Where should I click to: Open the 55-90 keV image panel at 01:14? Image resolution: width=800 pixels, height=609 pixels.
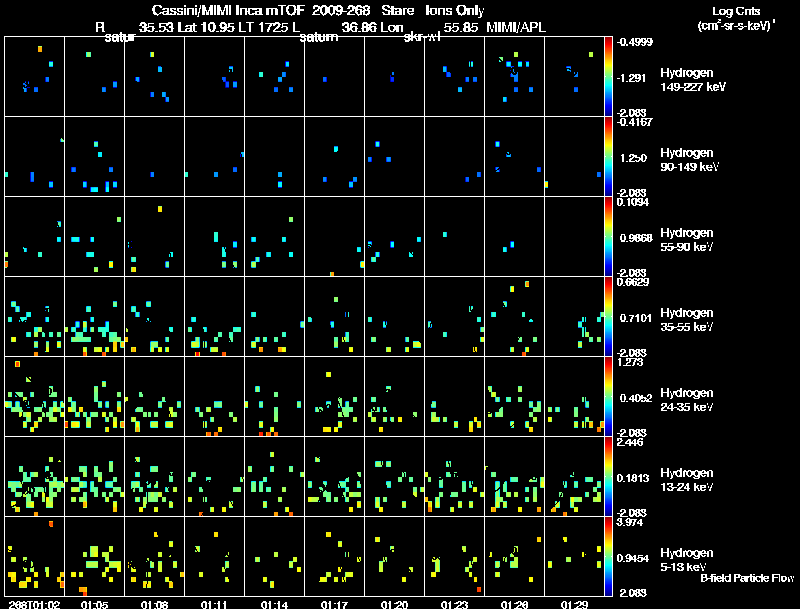pyautogui.click(x=274, y=237)
